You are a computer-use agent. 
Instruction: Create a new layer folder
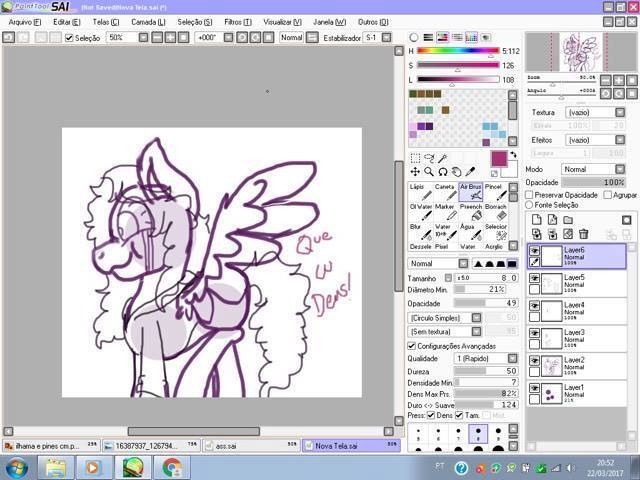pos(568,220)
